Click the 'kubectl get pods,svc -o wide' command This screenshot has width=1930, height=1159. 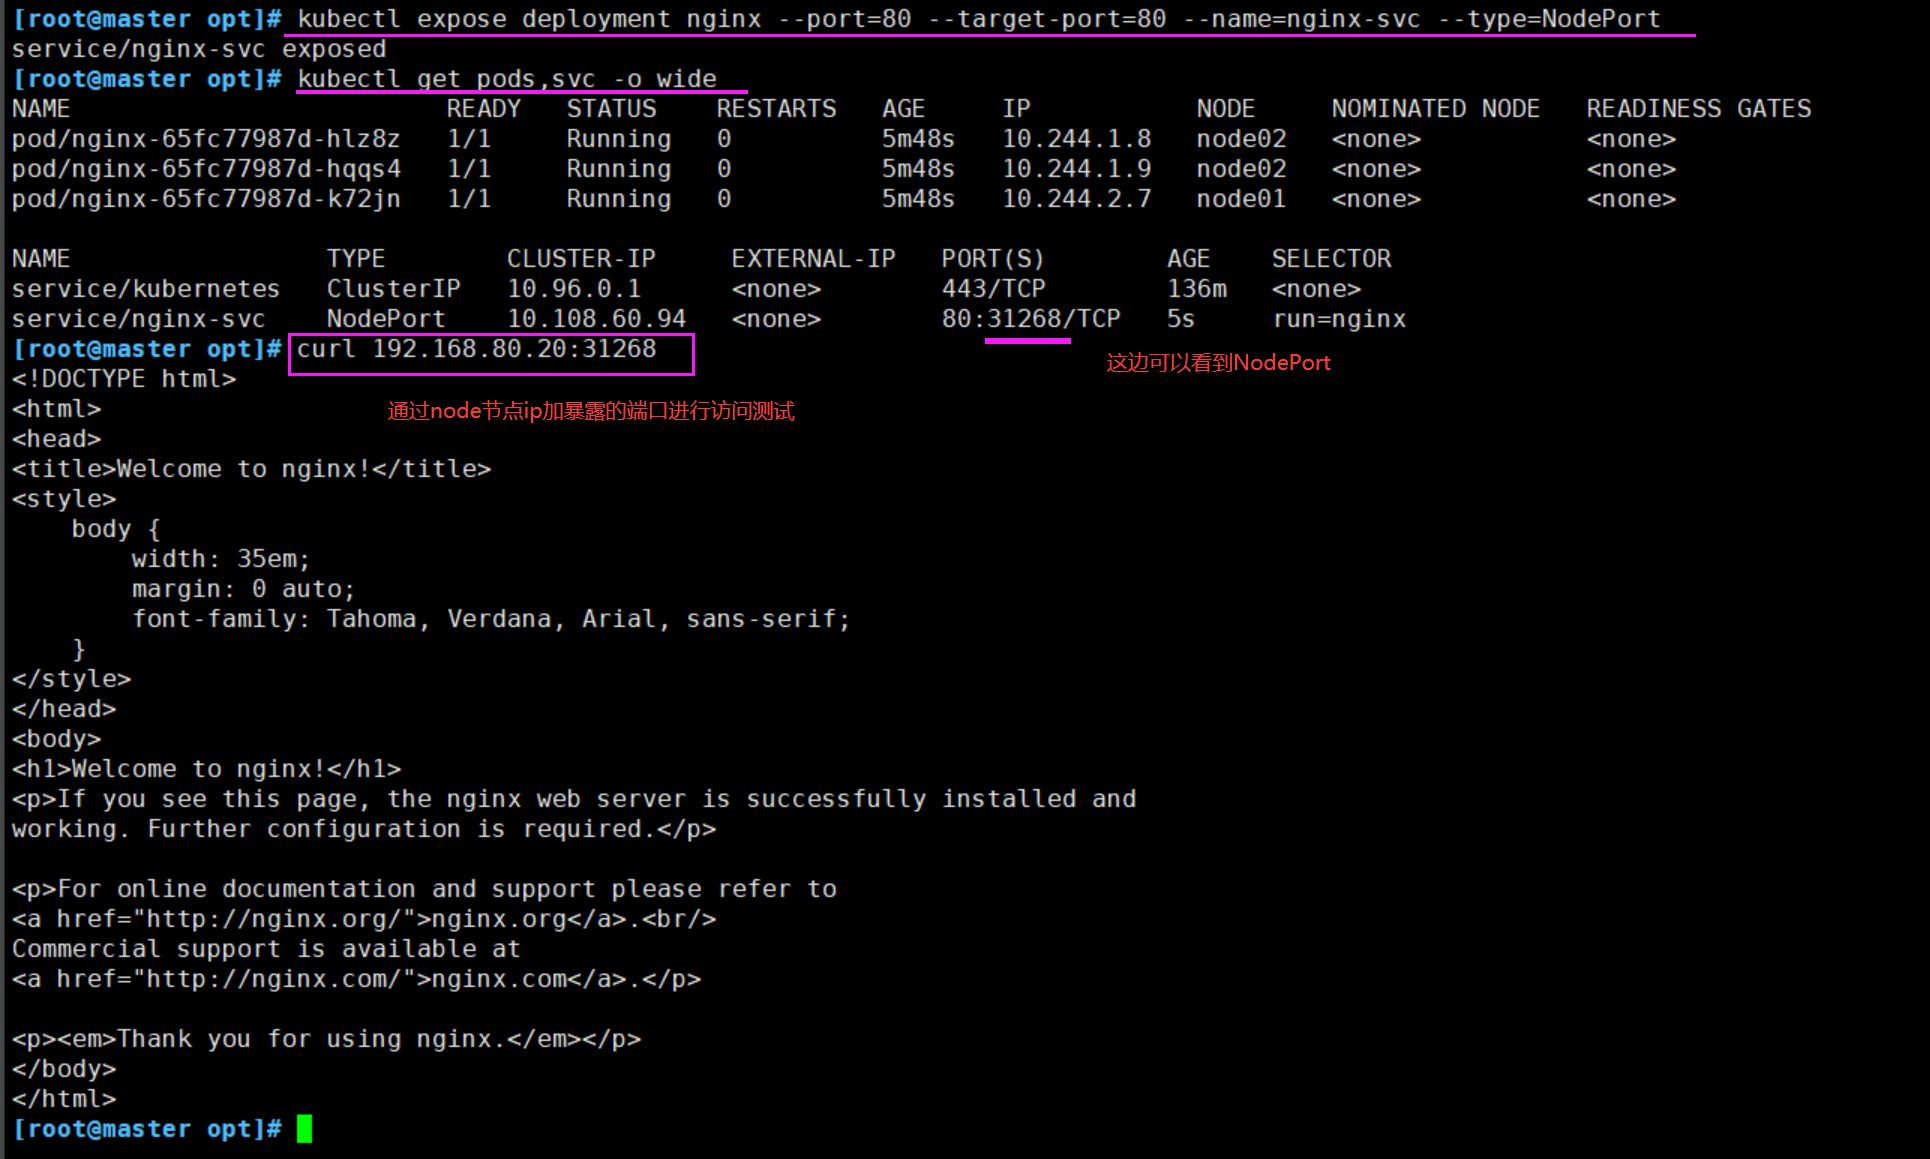507,79
